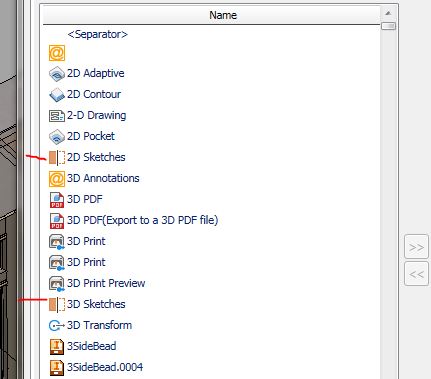This screenshot has width=431, height=379.
Task: Click the orange @ icon with no label
Action: (x=57, y=53)
